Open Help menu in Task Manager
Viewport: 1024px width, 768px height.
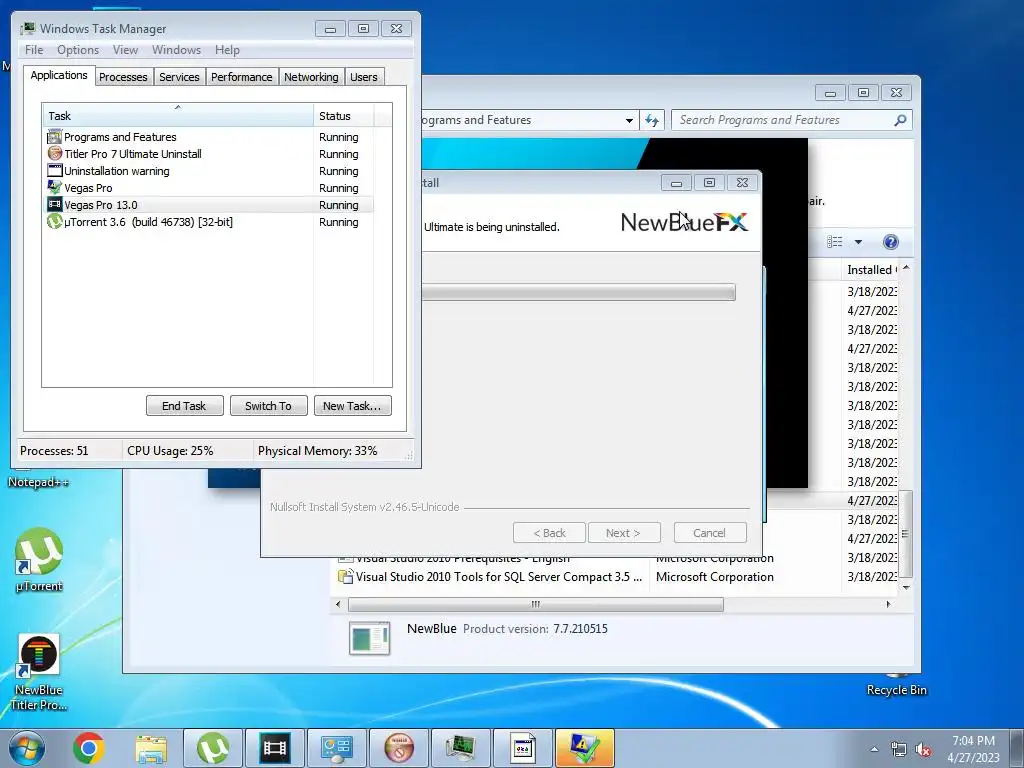coord(227,50)
